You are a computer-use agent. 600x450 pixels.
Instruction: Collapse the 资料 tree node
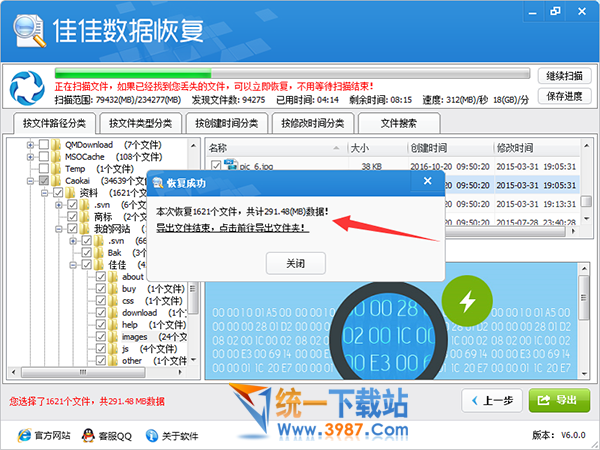click(x=44, y=193)
